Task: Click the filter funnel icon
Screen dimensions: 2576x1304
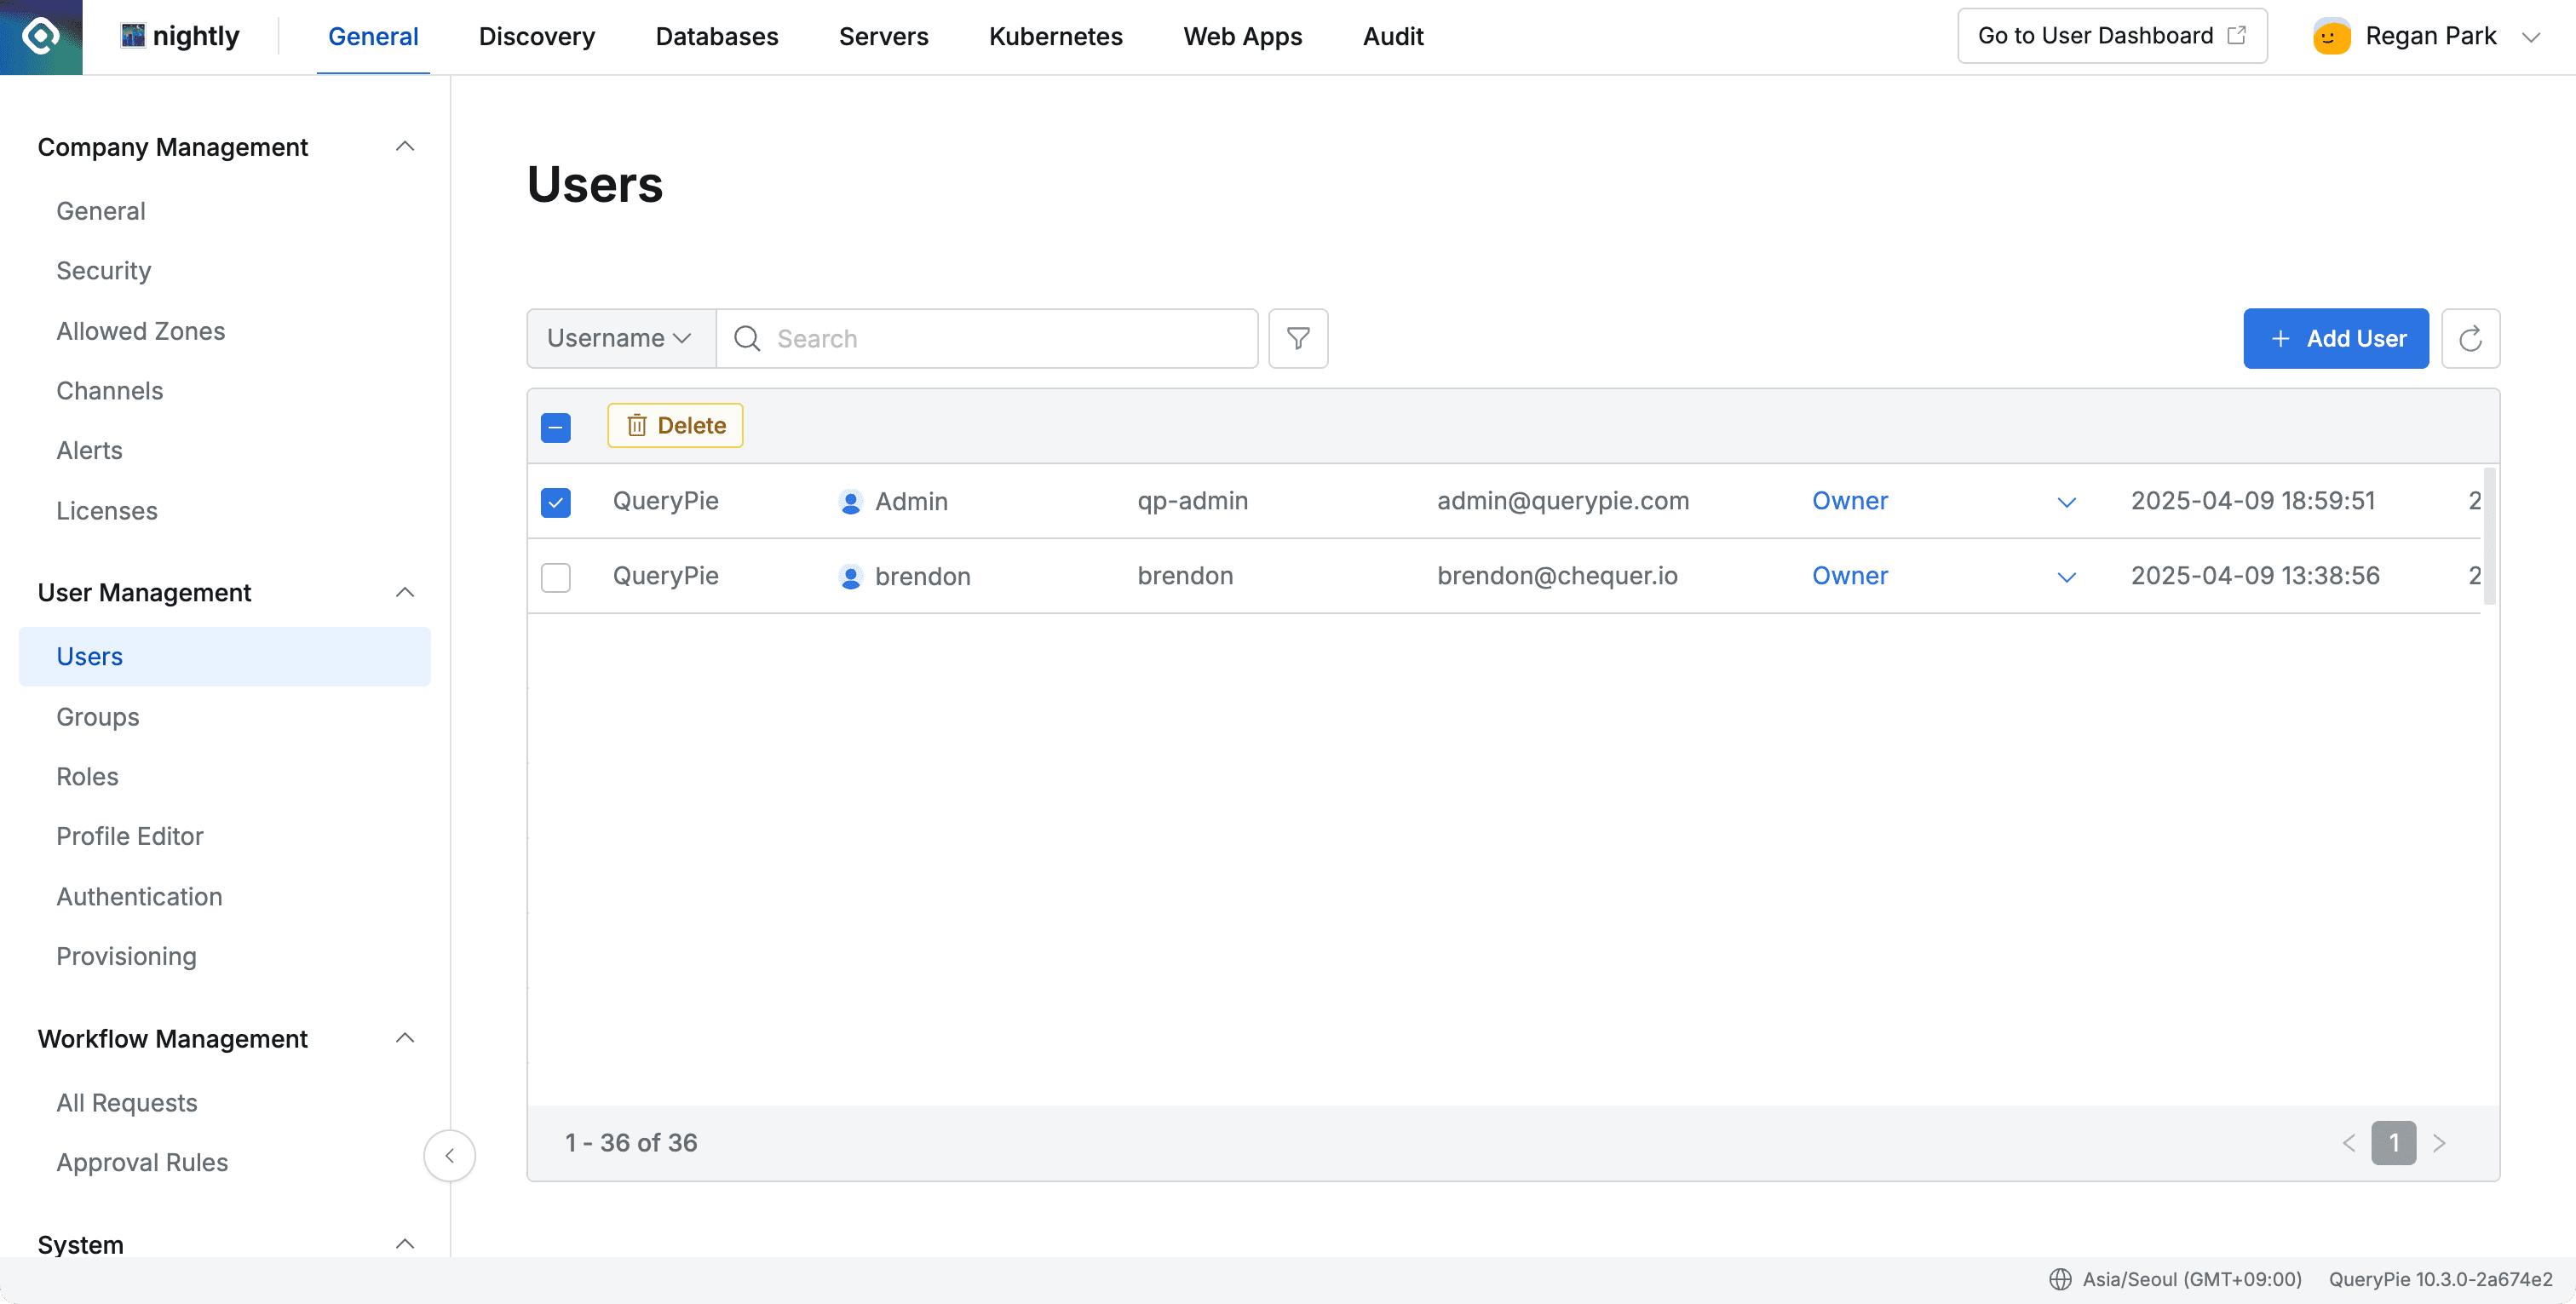Action: 1298,338
